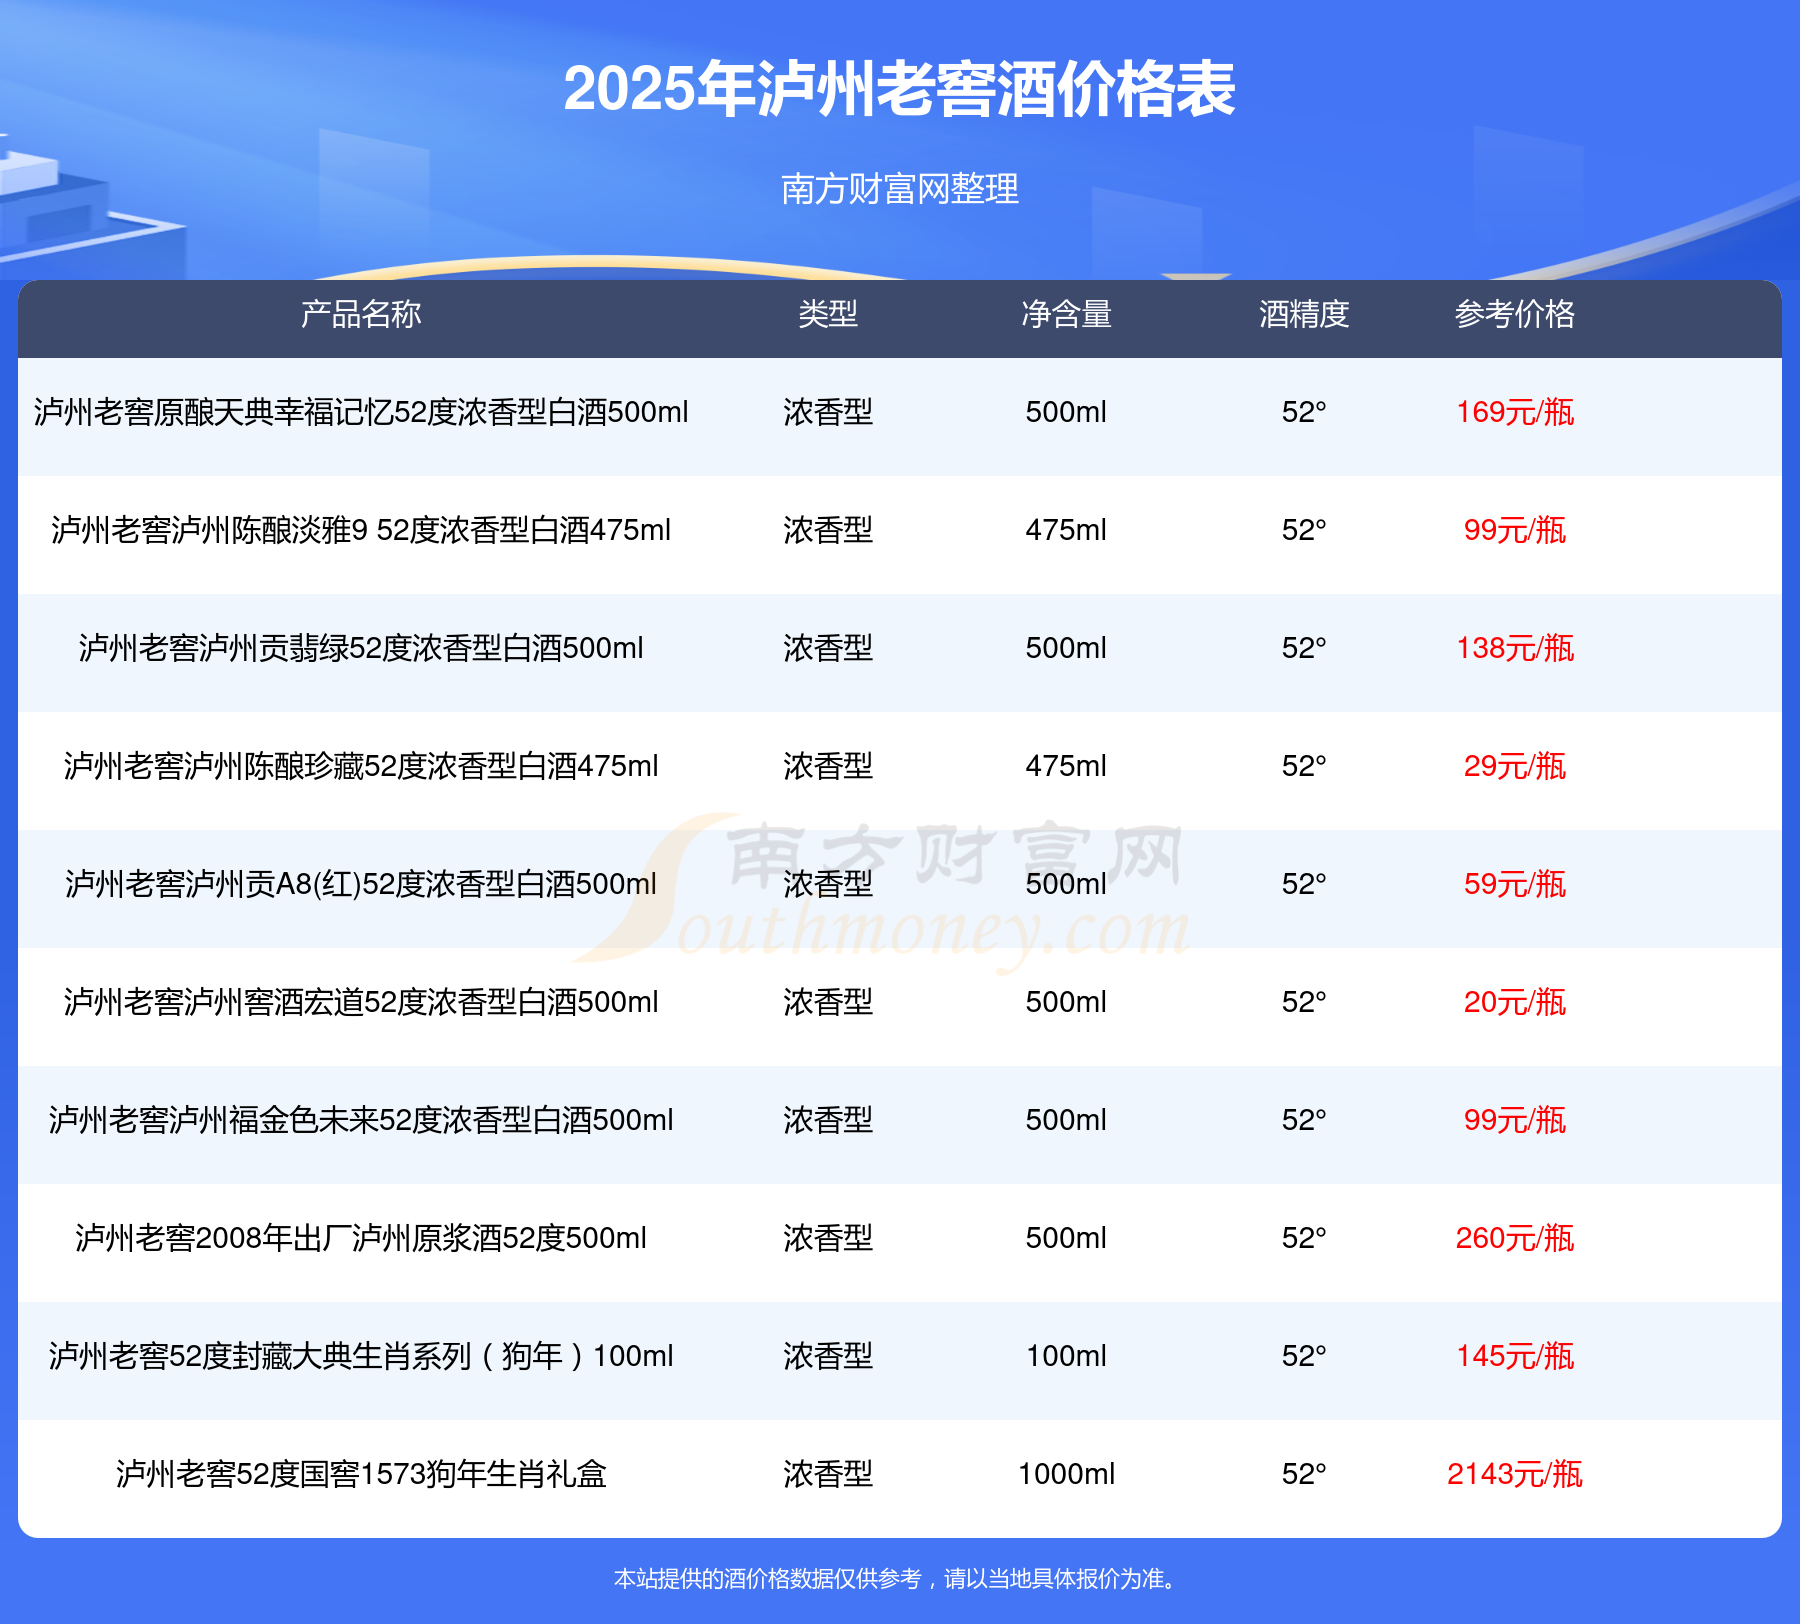
Task: Select the price "169元/瓶"
Action: click(1515, 412)
